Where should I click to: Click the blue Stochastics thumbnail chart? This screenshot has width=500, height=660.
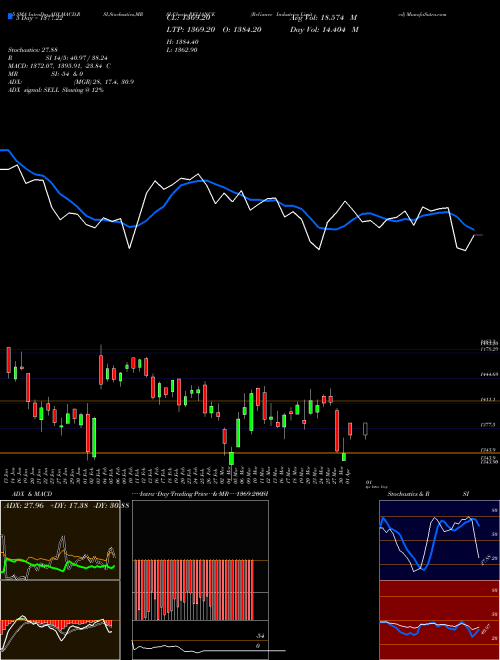pyautogui.click(x=439, y=540)
